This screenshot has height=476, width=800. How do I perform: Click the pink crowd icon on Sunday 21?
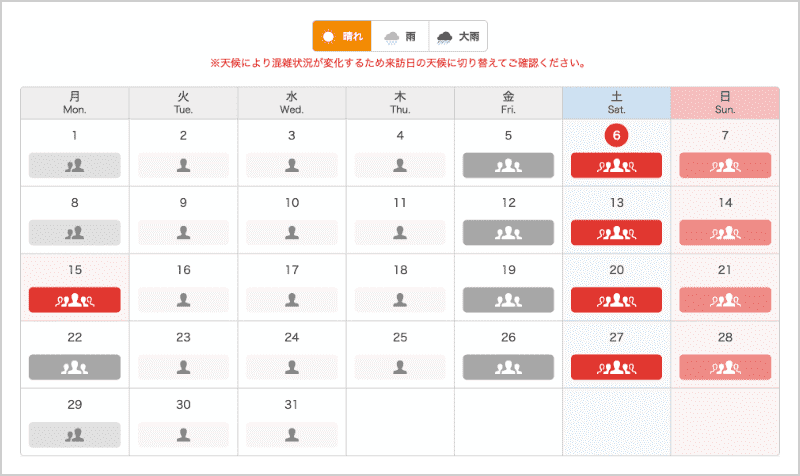[x=725, y=300]
